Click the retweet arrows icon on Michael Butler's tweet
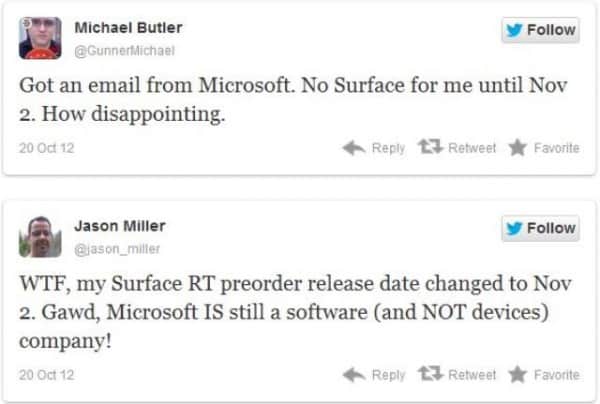This screenshot has height=404, width=600. tap(431, 148)
